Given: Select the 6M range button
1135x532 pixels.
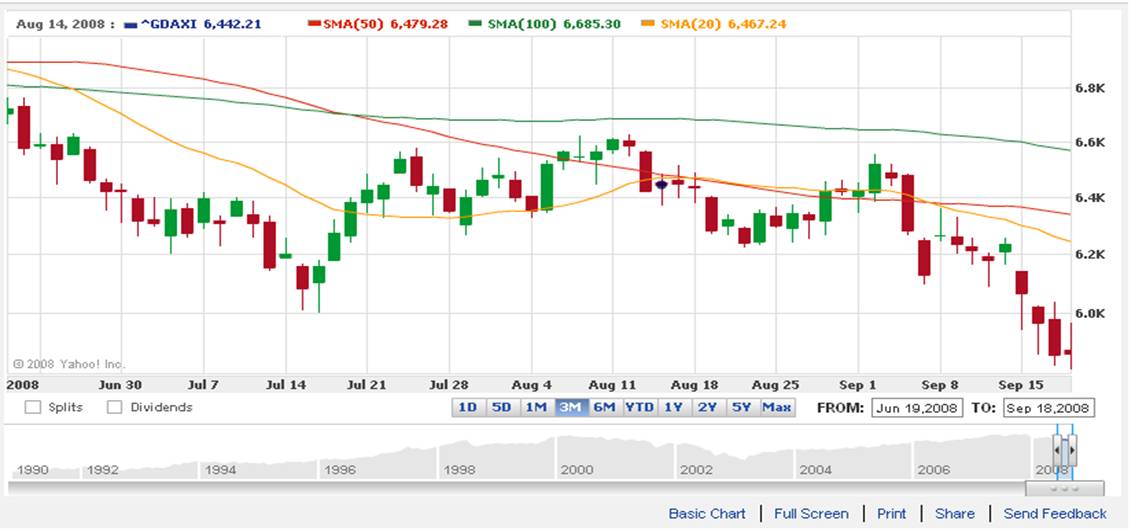Looking at the screenshot, I should [x=604, y=407].
